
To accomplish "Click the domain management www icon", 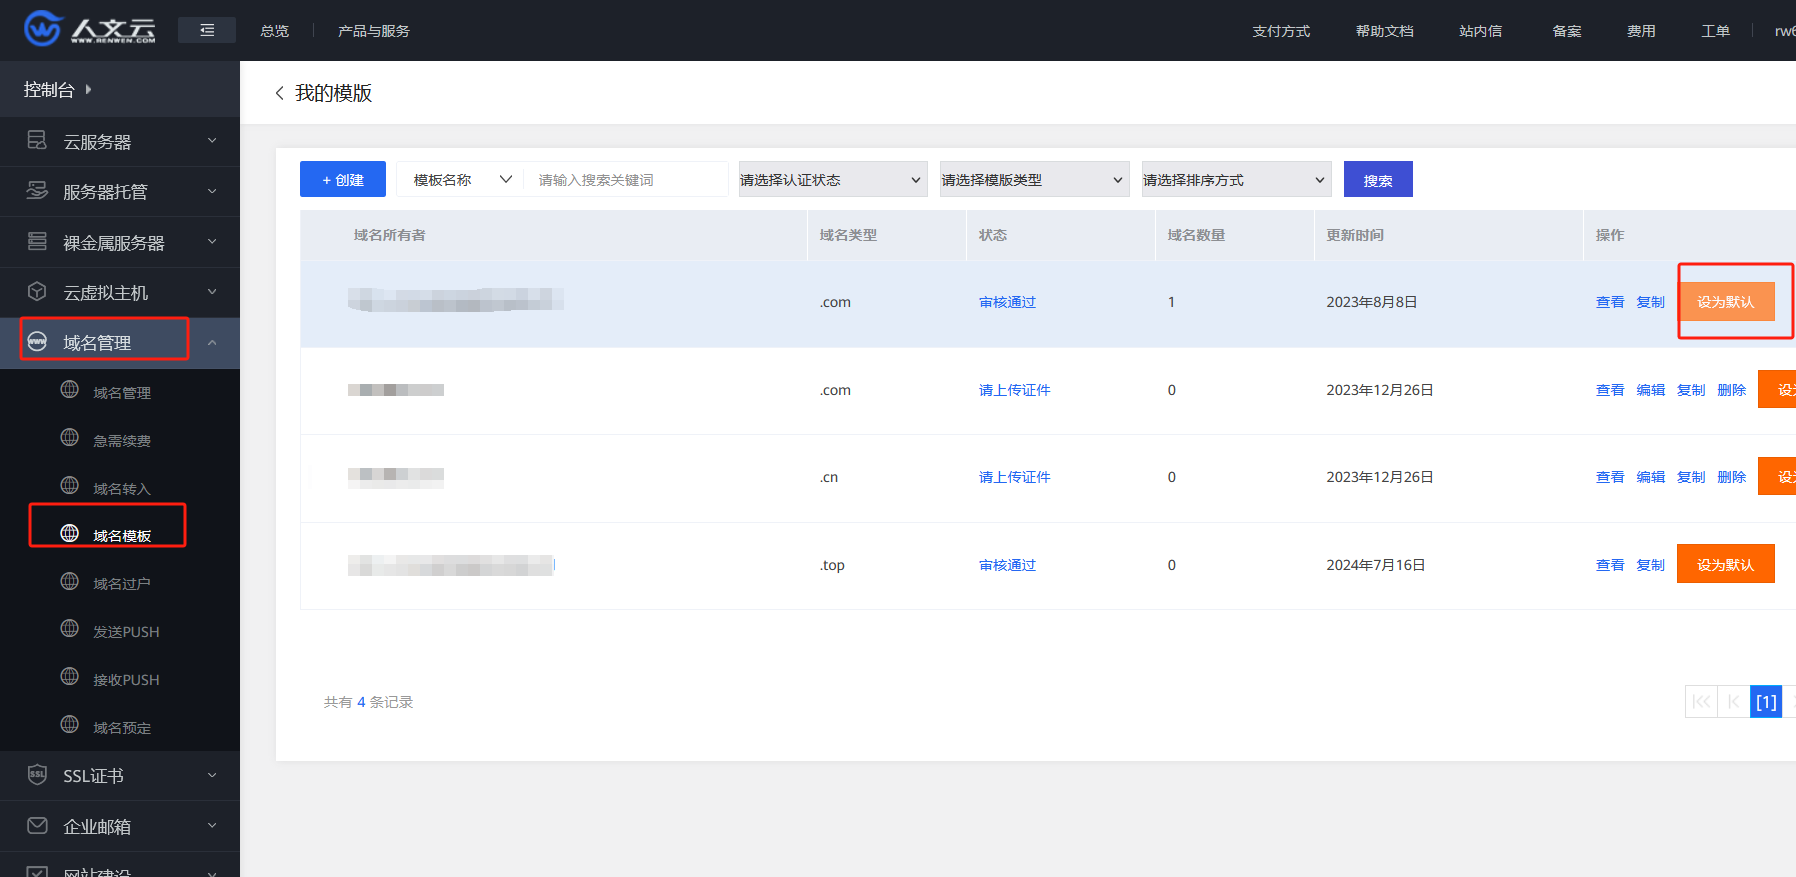I will (x=37, y=341).
